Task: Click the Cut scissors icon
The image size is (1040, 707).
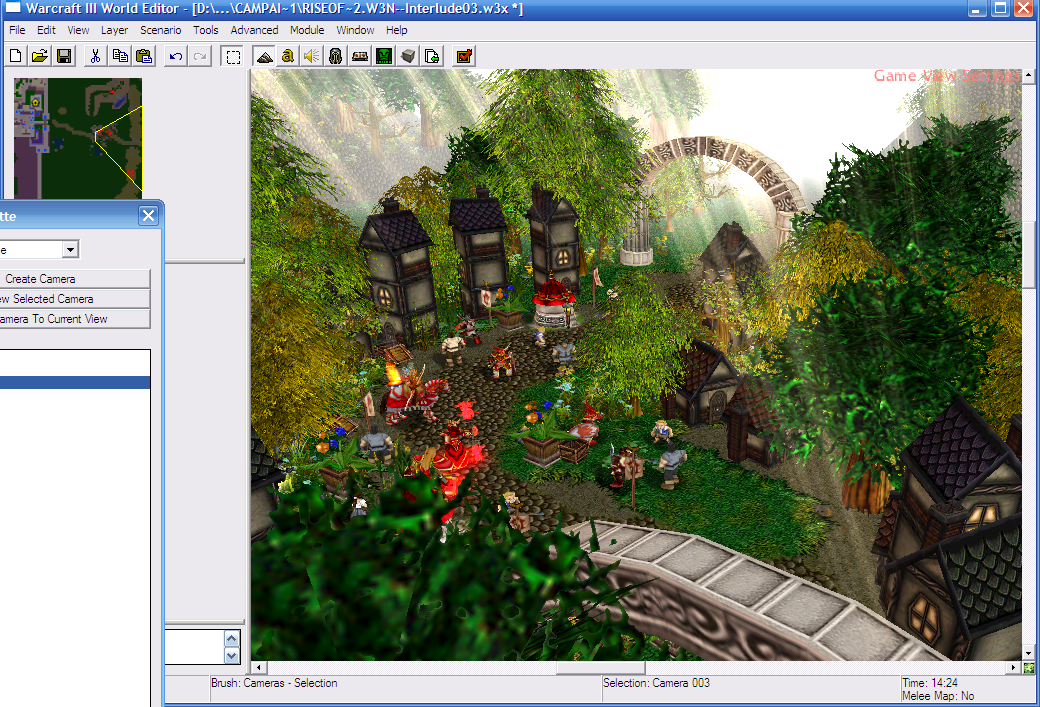Action: click(x=96, y=56)
